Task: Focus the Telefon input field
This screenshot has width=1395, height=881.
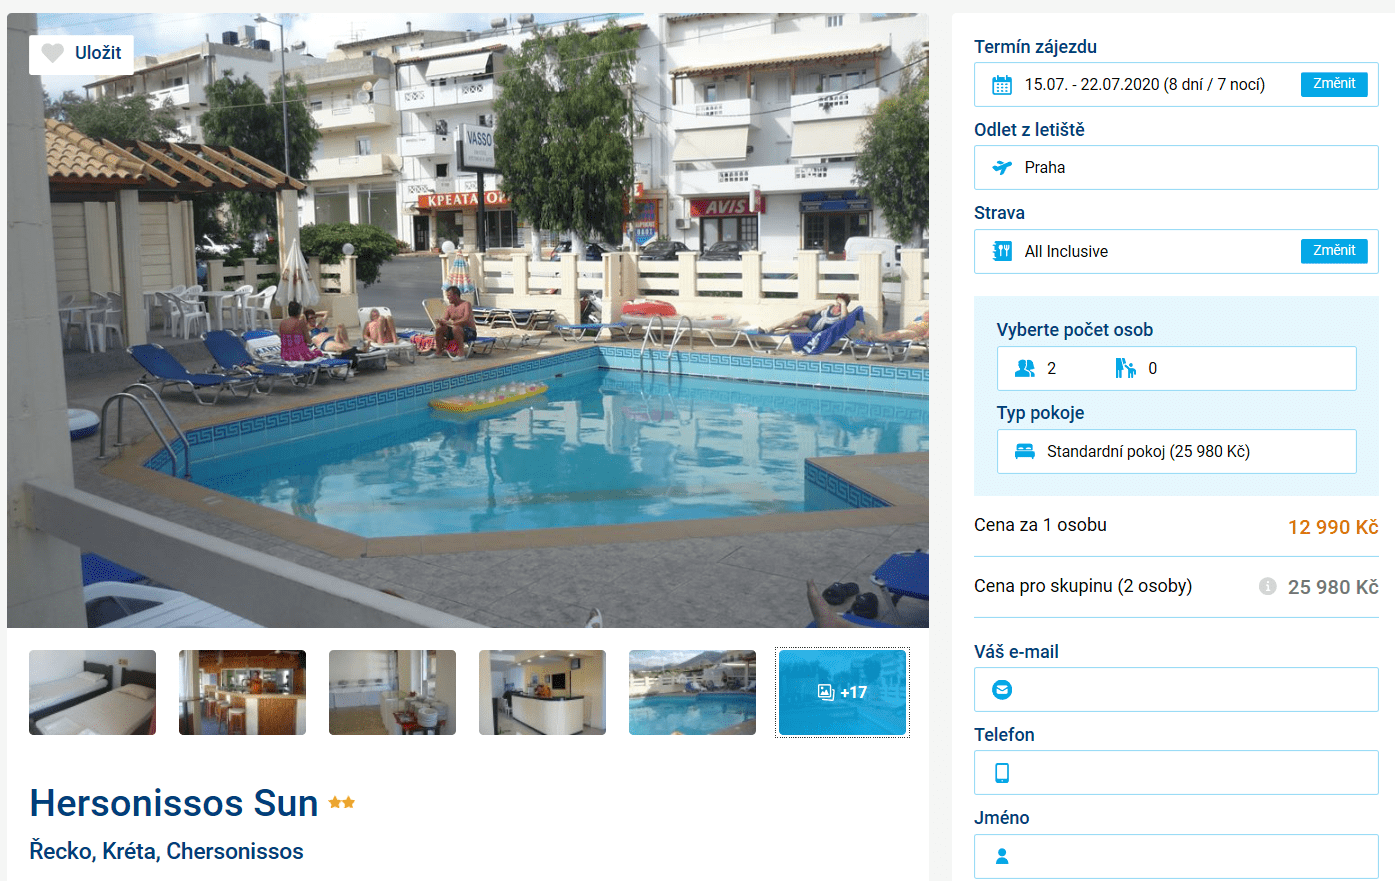Action: tap(1176, 773)
